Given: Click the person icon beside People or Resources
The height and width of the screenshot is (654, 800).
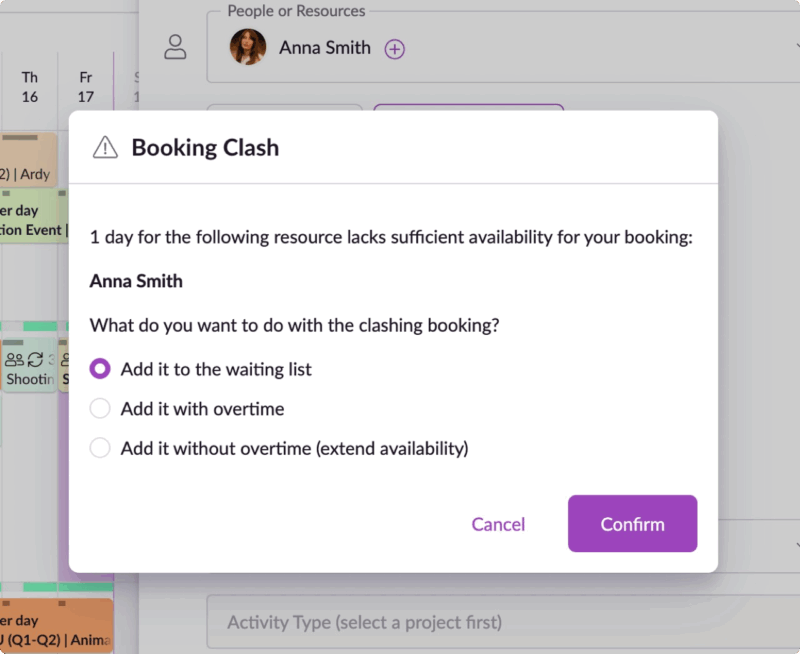Looking at the screenshot, I should point(176,47).
